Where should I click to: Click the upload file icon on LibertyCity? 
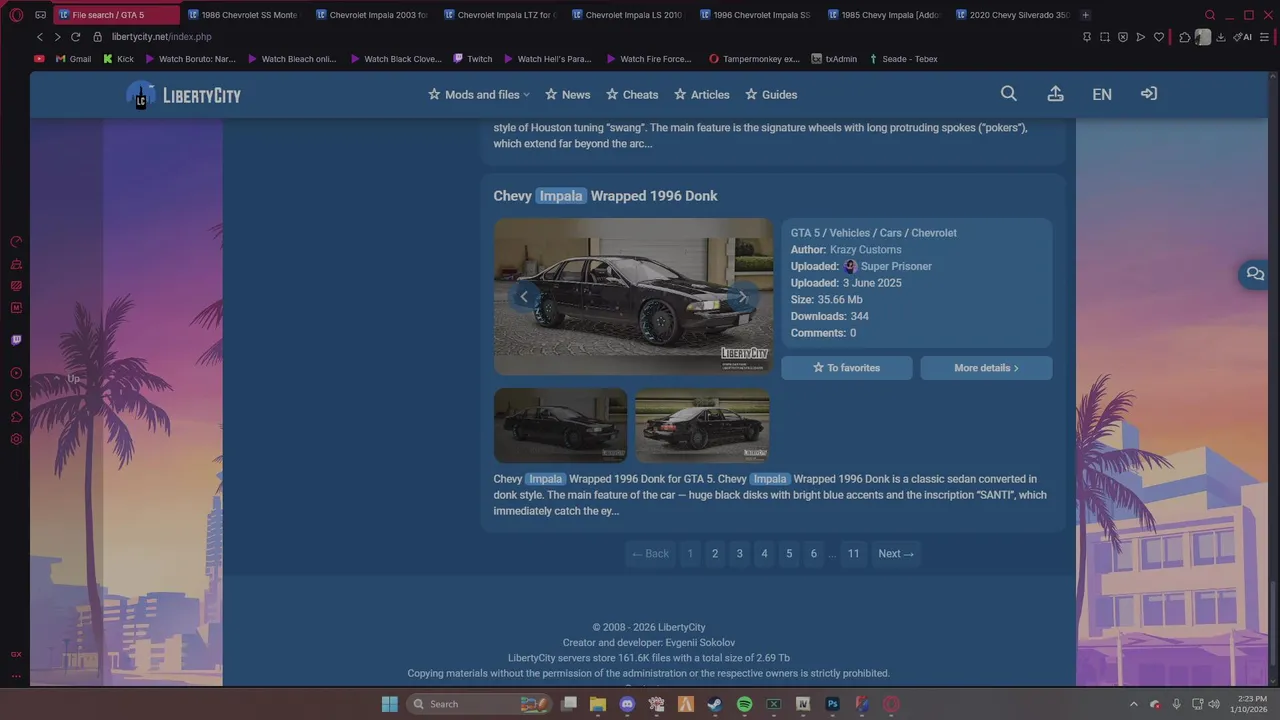pyautogui.click(x=1055, y=94)
